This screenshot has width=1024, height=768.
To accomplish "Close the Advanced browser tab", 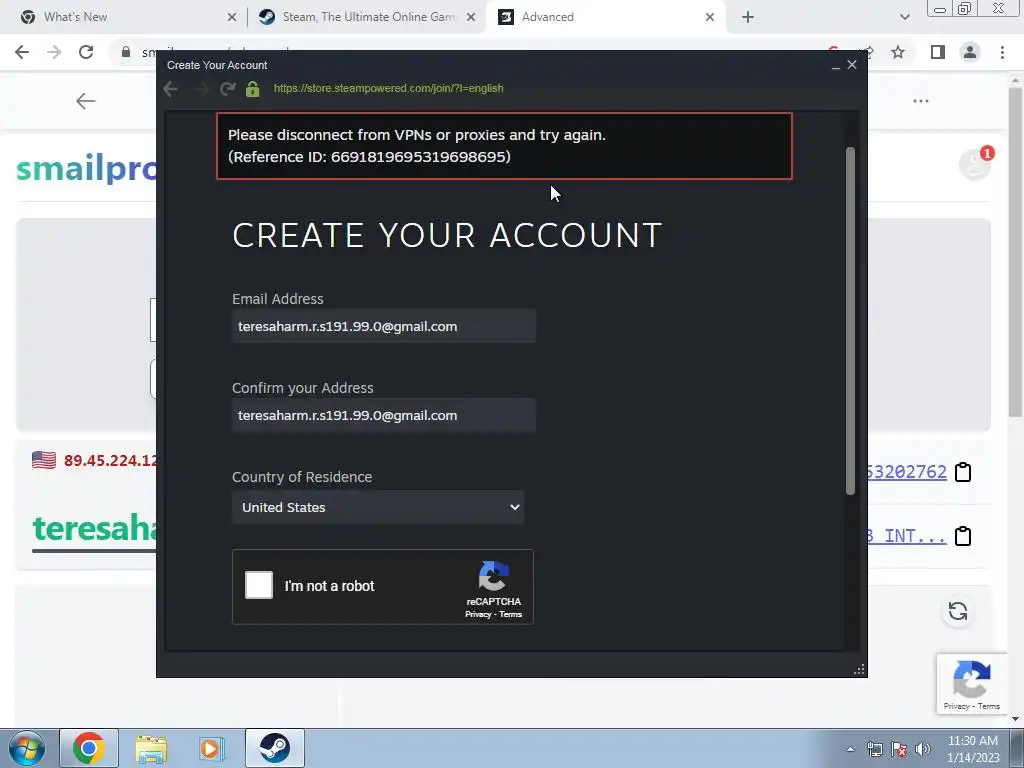I will pyautogui.click(x=710, y=17).
